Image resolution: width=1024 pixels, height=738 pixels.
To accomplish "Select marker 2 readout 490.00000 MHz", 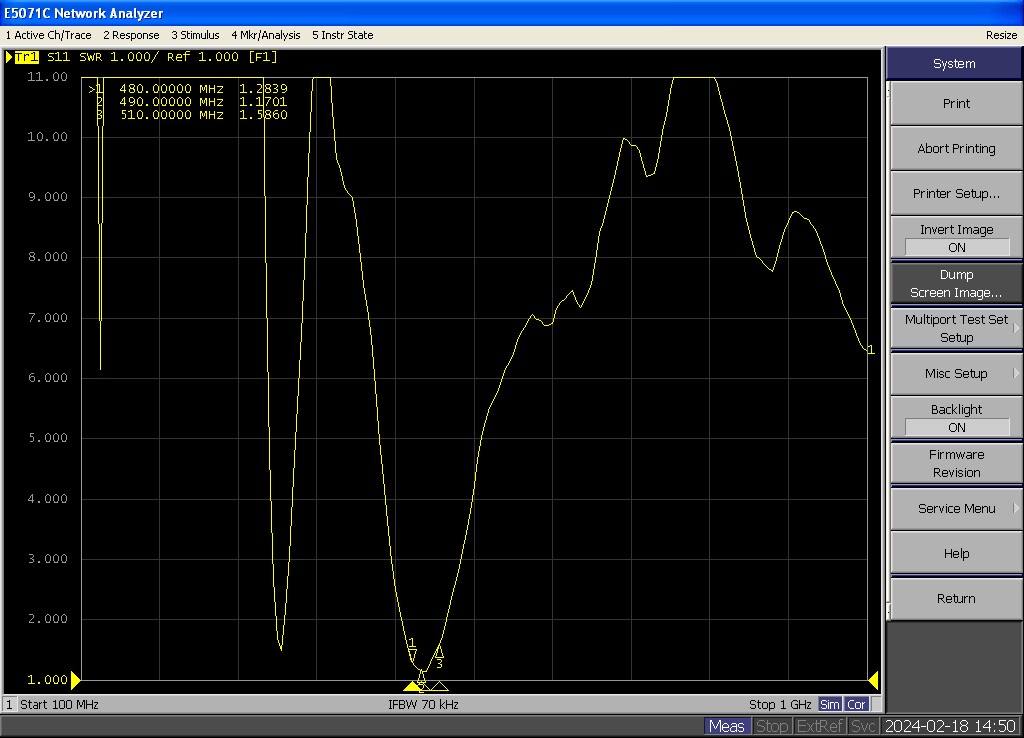I will [x=191, y=102].
